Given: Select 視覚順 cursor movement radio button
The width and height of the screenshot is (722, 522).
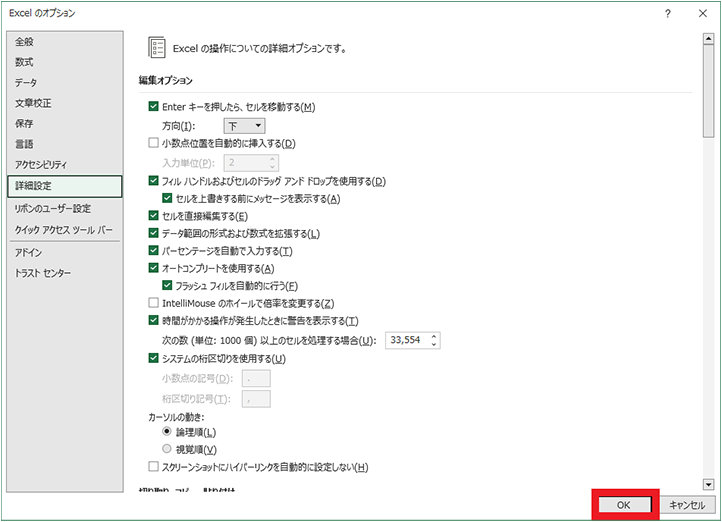Looking at the screenshot, I should click(x=167, y=449).
